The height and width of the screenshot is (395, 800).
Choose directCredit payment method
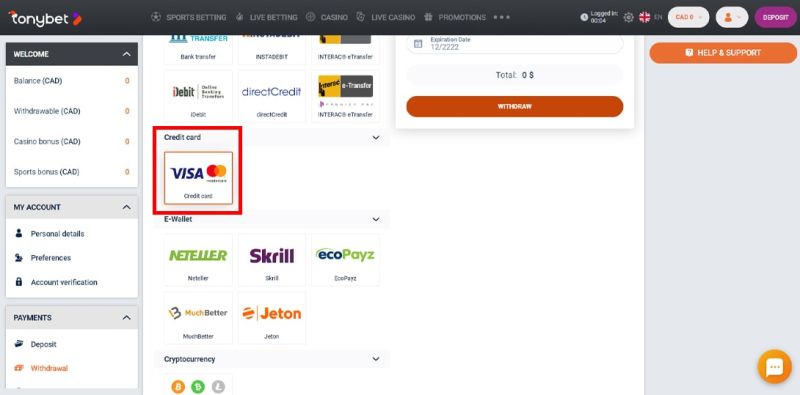pos(272,96)
